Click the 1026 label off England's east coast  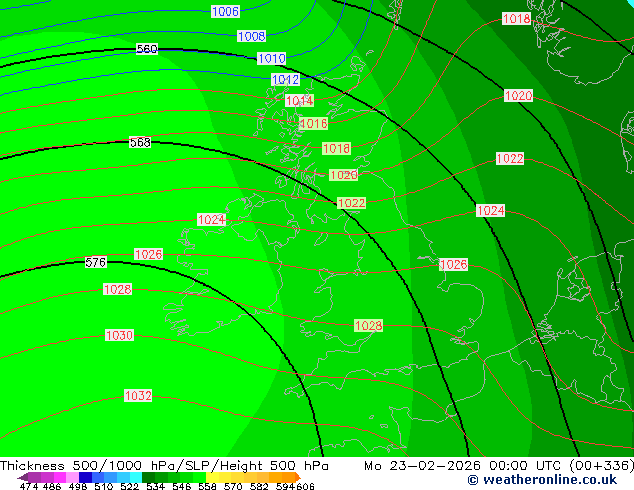[x=453, y=265]
